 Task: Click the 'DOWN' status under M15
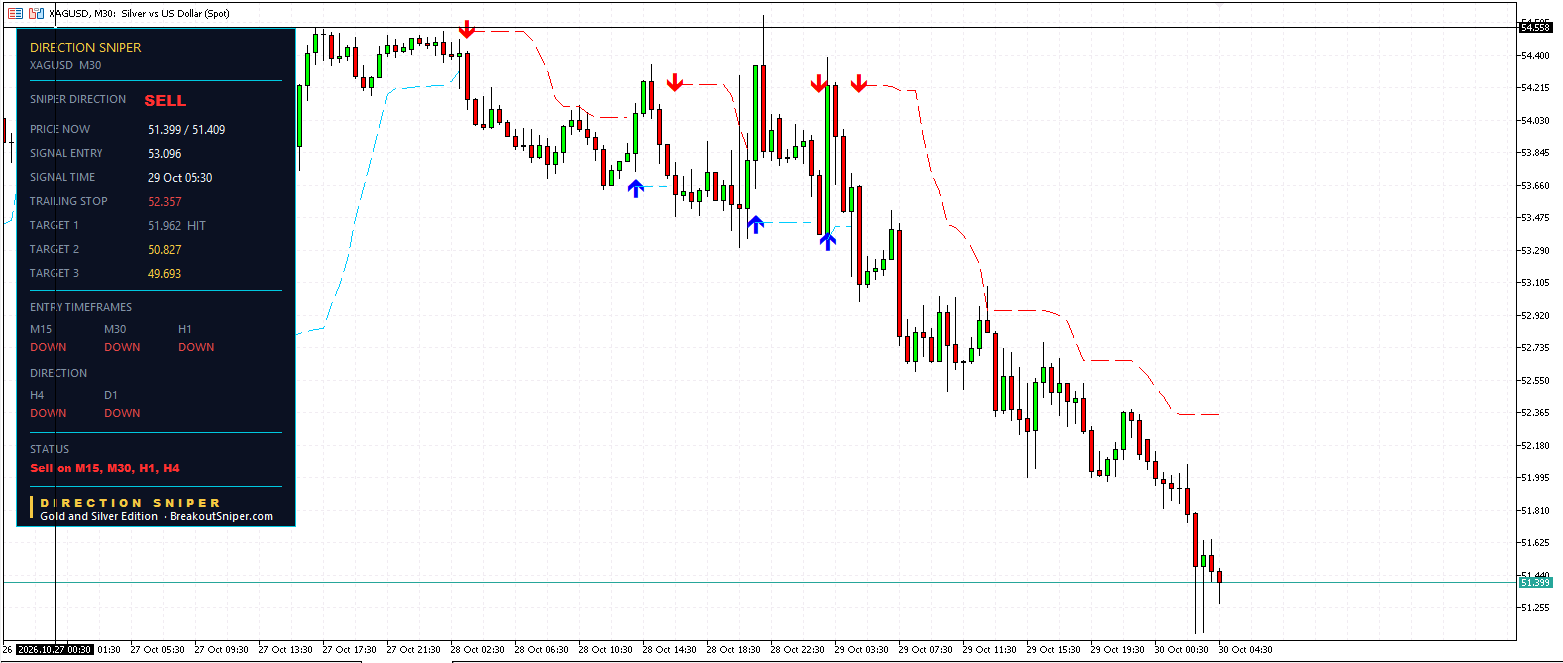(x=48, y=347)
